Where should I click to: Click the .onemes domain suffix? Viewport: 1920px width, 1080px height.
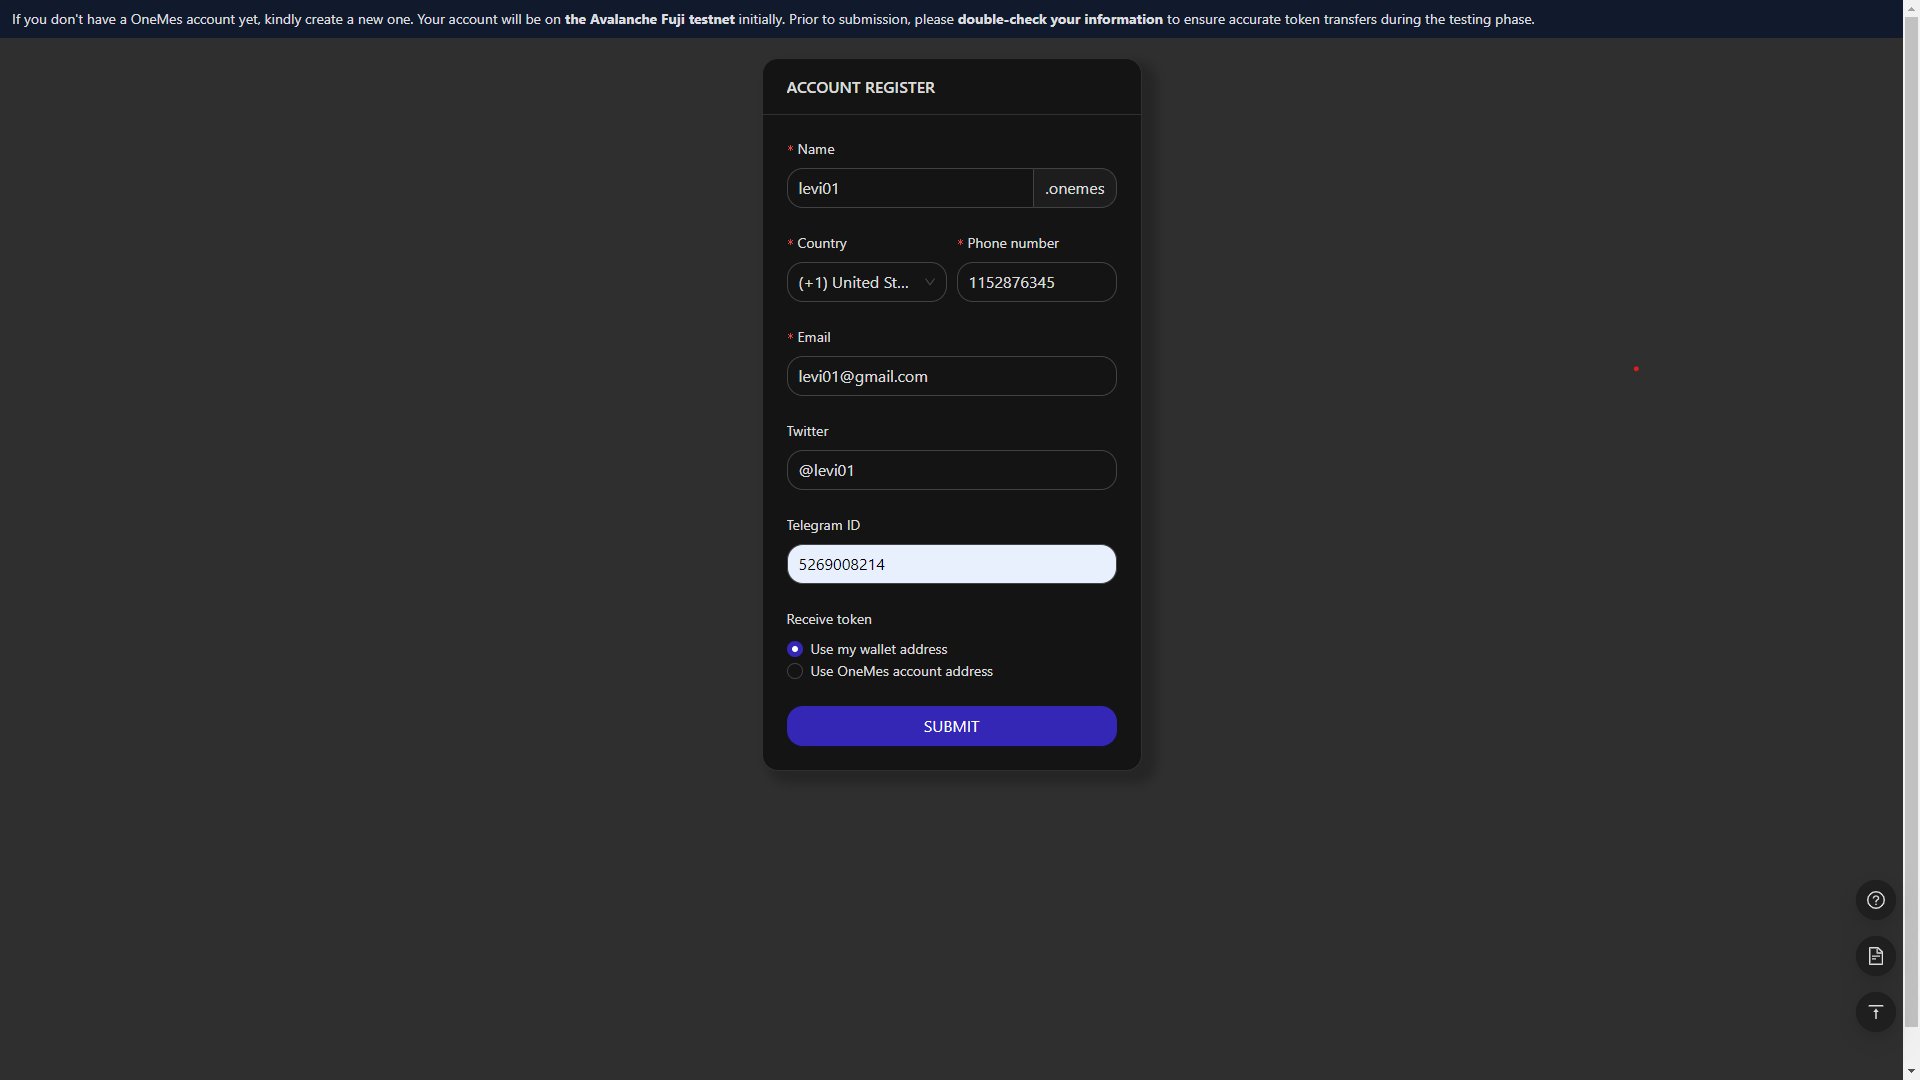(1074, 188)
